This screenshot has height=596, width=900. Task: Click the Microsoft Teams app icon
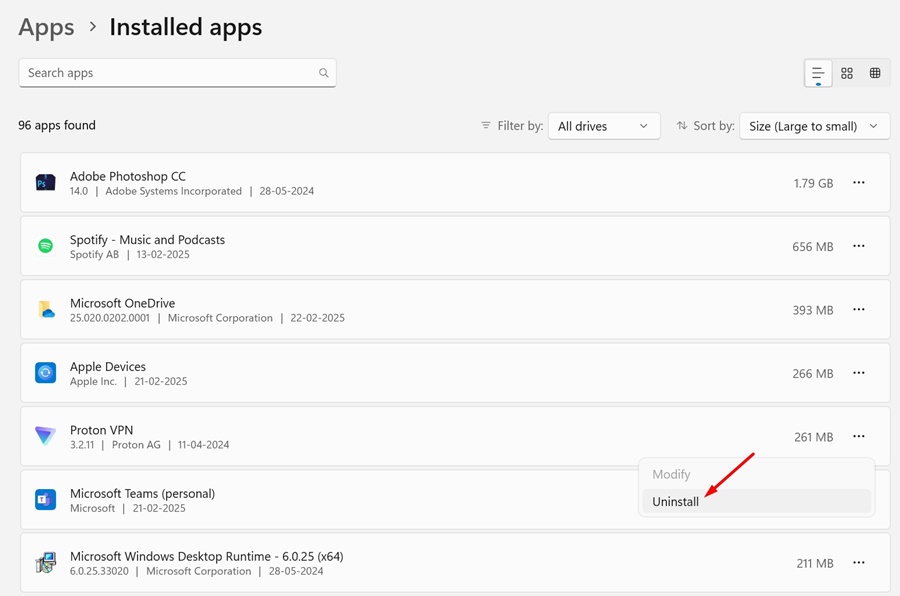45,500
